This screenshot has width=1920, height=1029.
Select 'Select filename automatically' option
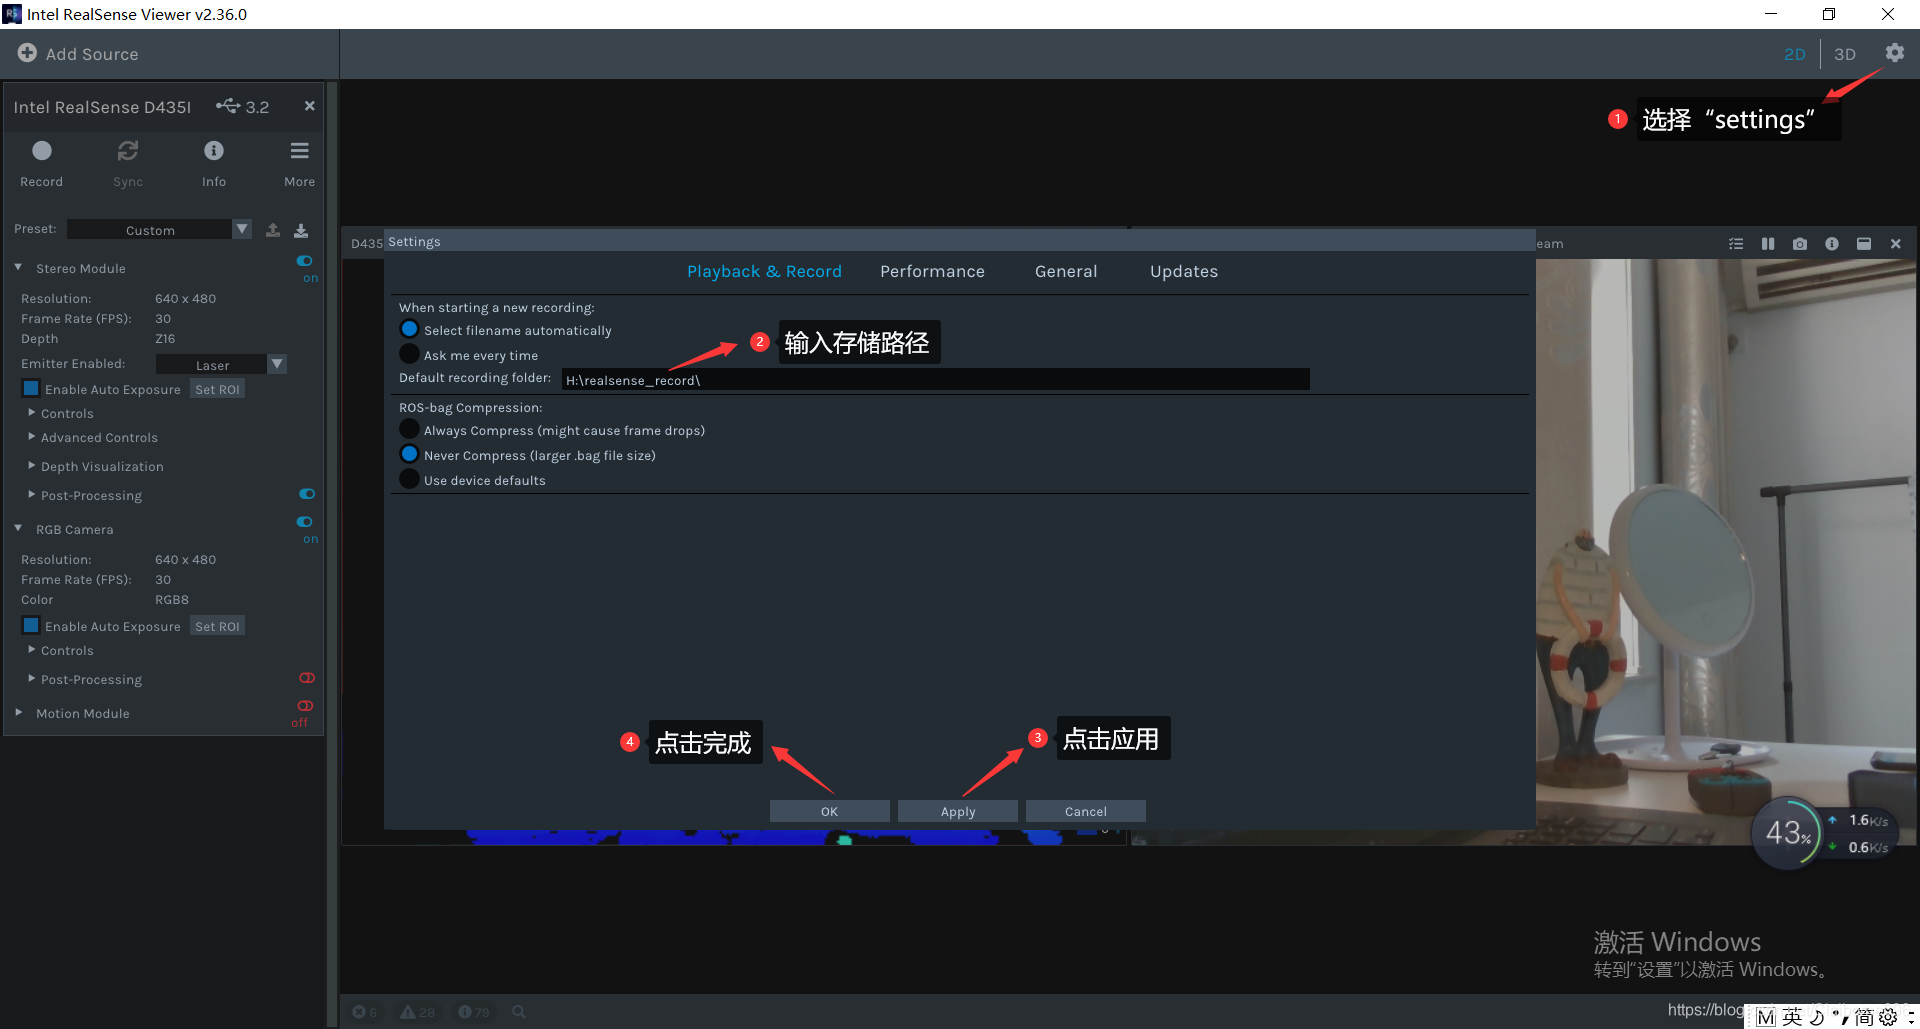[409, 329]
